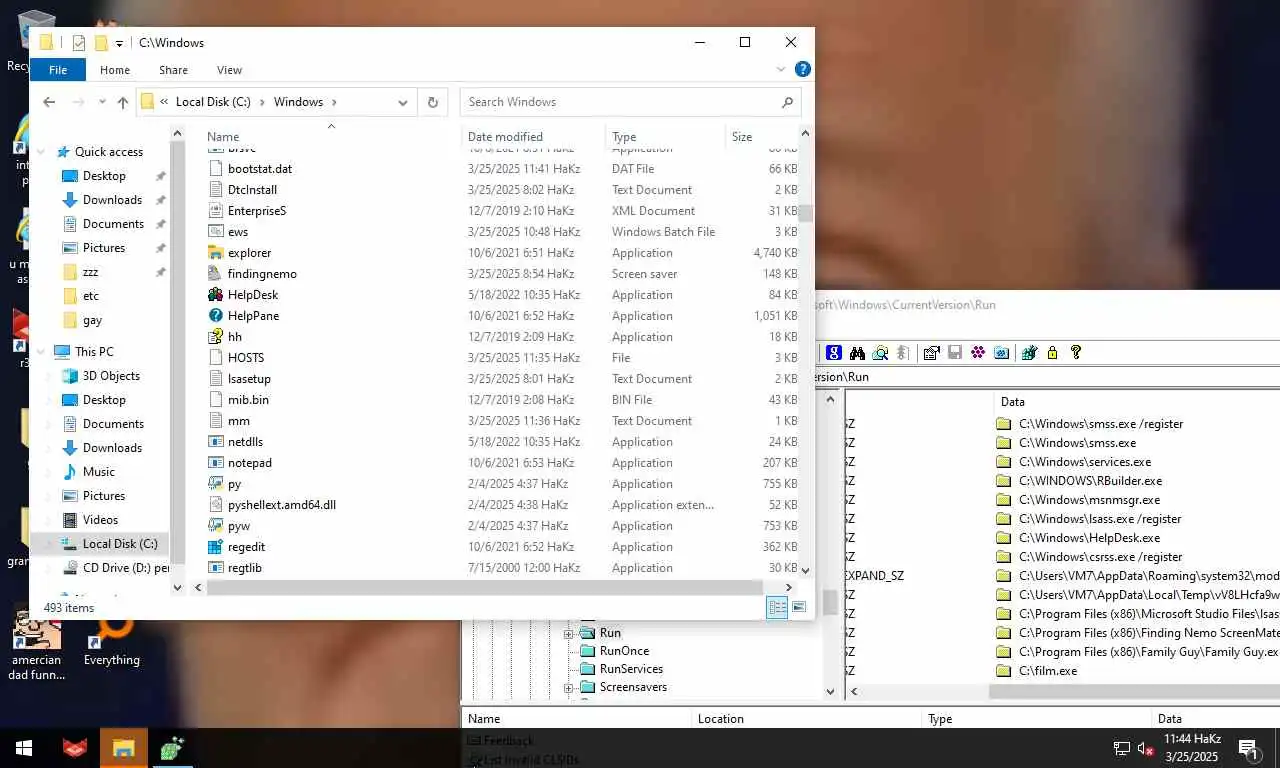The height and width of the screenshot is (768, 1280).
Task: Click the file list vertical scrollbar thumb
Action: (805, 213)
